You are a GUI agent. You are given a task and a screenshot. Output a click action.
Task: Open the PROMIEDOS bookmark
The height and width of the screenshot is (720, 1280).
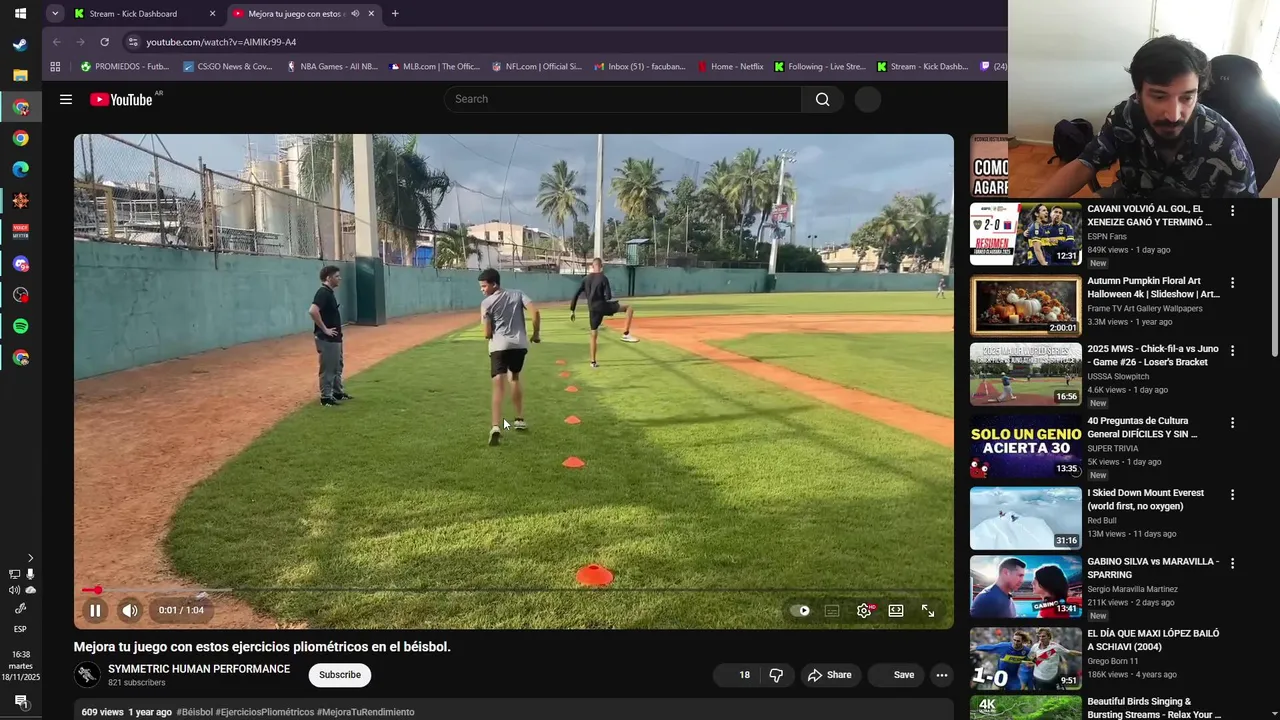pyautogui.click(x=125, y=67)
